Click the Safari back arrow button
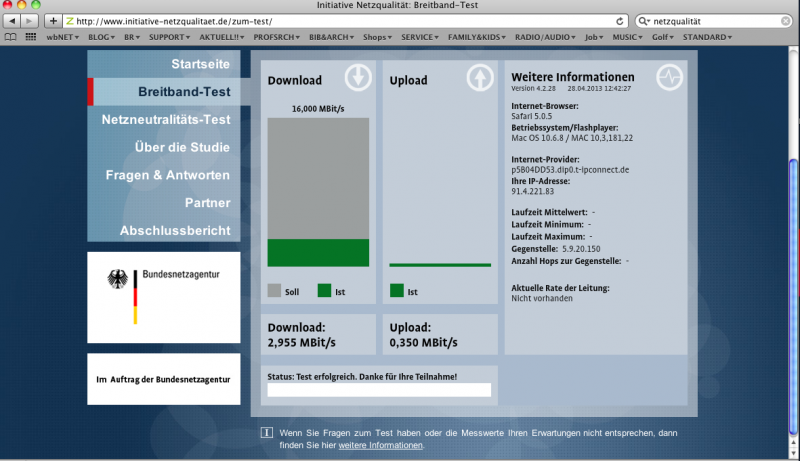The width and height of the screenshot is (800, 461). point(14,20)
